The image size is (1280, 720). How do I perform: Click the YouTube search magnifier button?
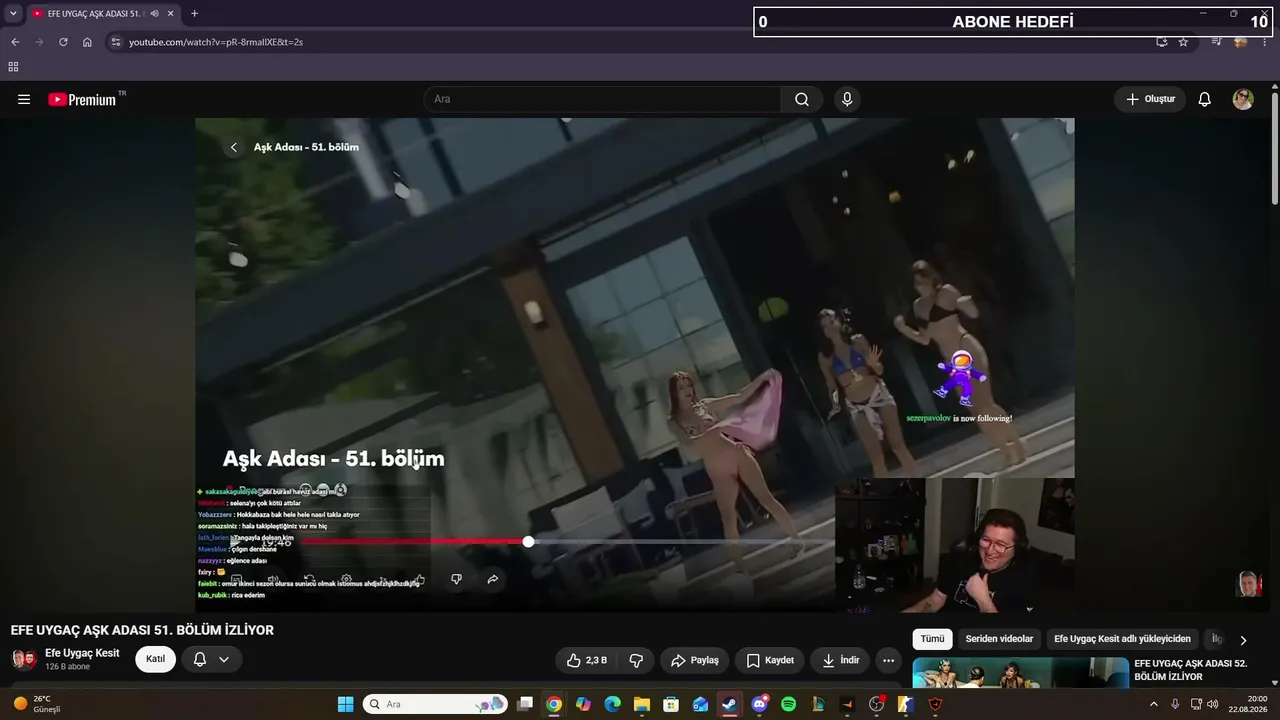[802, 99]
